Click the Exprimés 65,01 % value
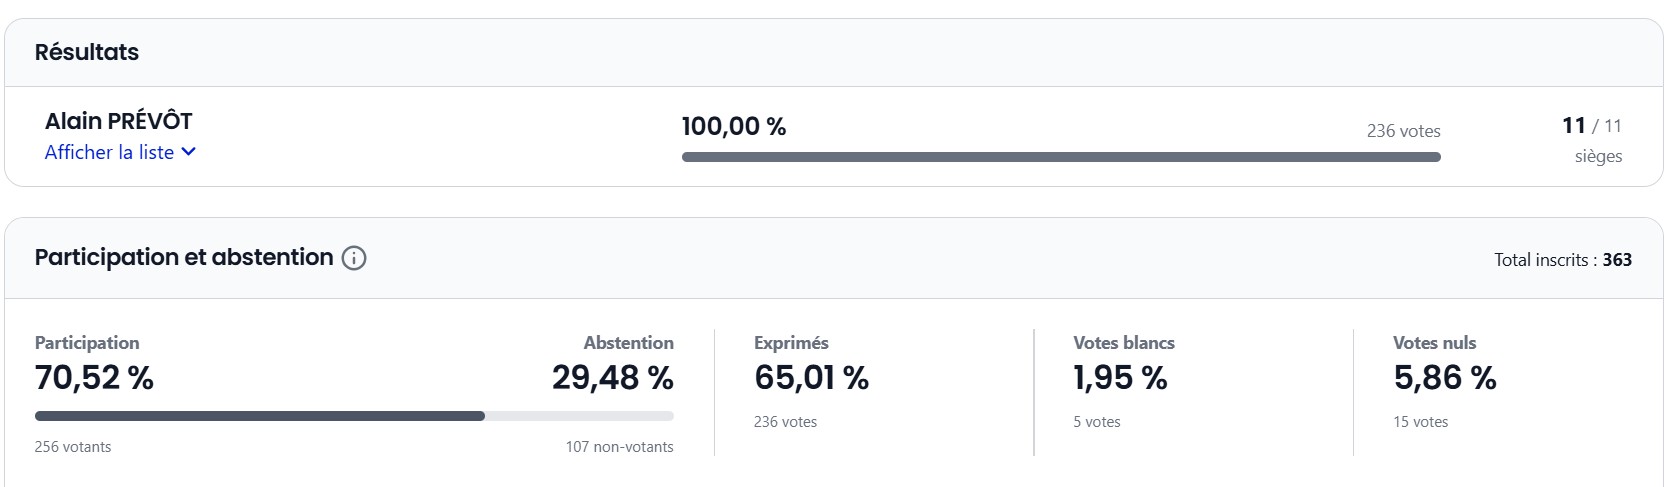 [811, 378]
